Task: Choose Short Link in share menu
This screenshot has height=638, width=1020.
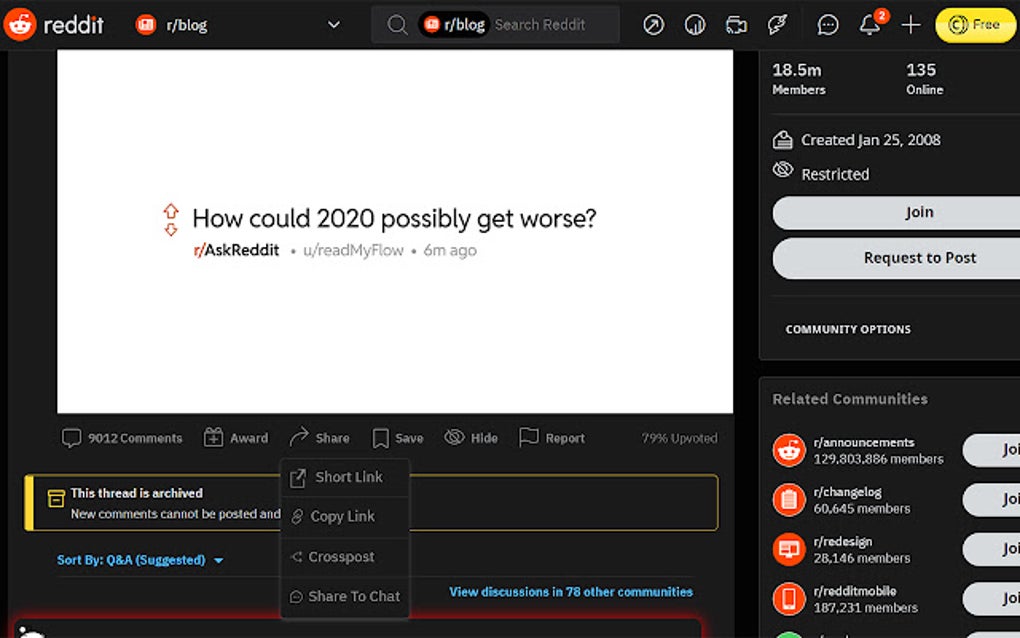Action: (x=345, y=477)
